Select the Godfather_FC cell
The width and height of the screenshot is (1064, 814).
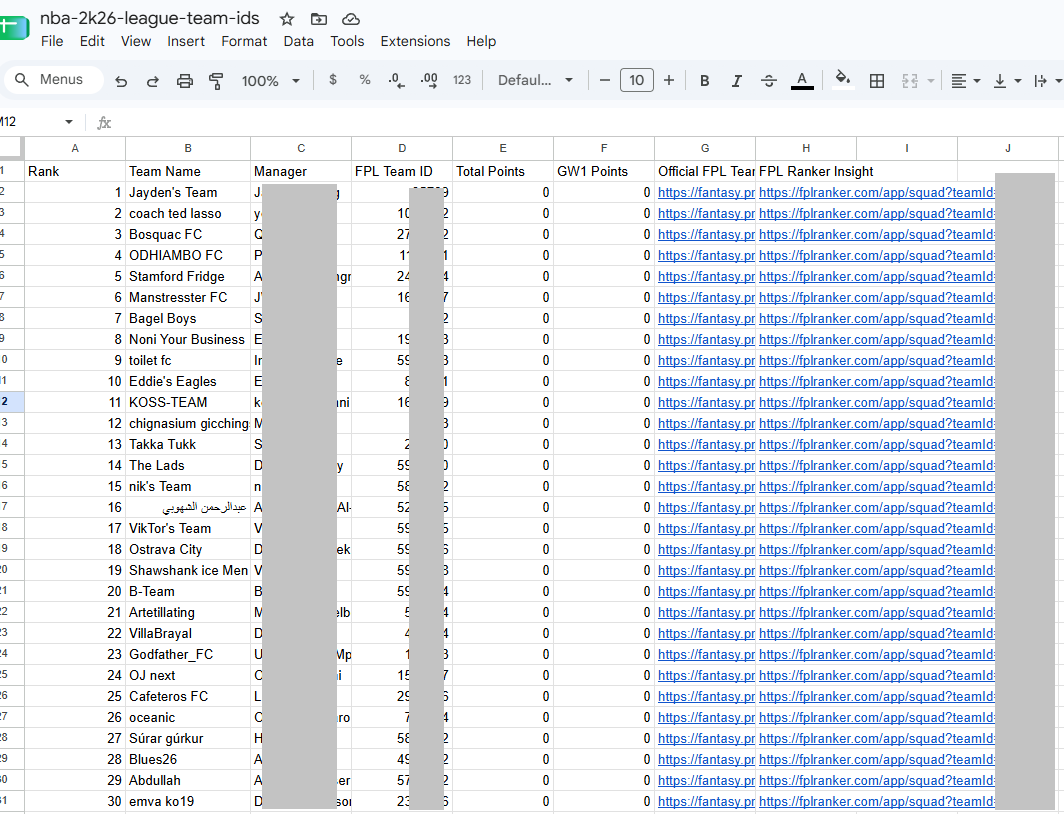pos(188,655)
